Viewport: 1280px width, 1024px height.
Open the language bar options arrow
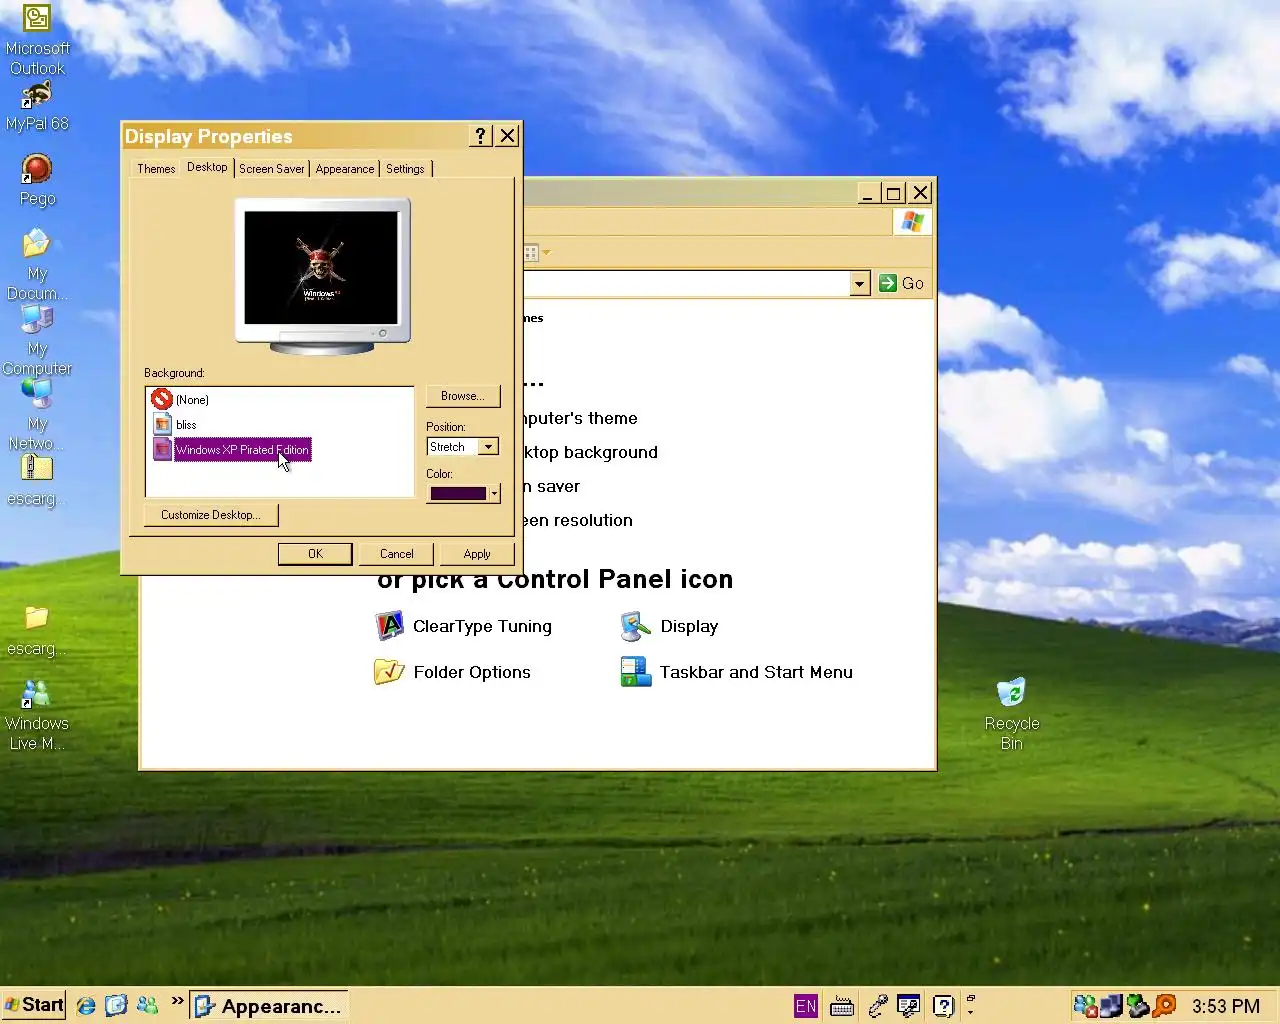point(970,1012)
